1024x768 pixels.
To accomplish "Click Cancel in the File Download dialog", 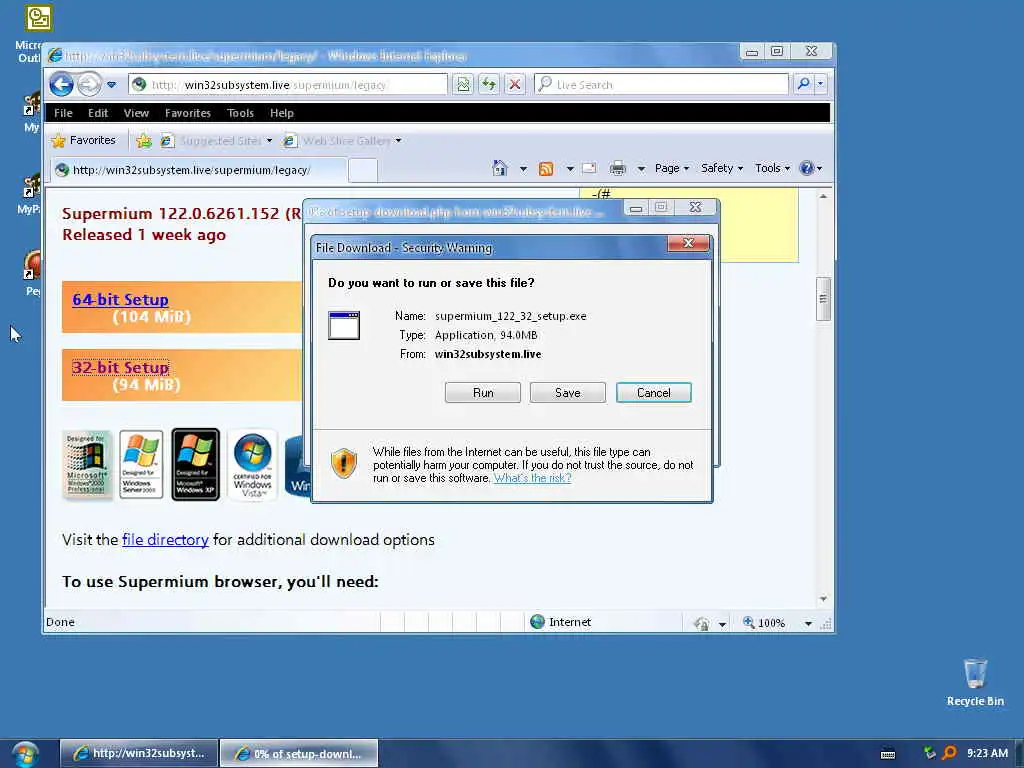I will [x=654, y=392].
